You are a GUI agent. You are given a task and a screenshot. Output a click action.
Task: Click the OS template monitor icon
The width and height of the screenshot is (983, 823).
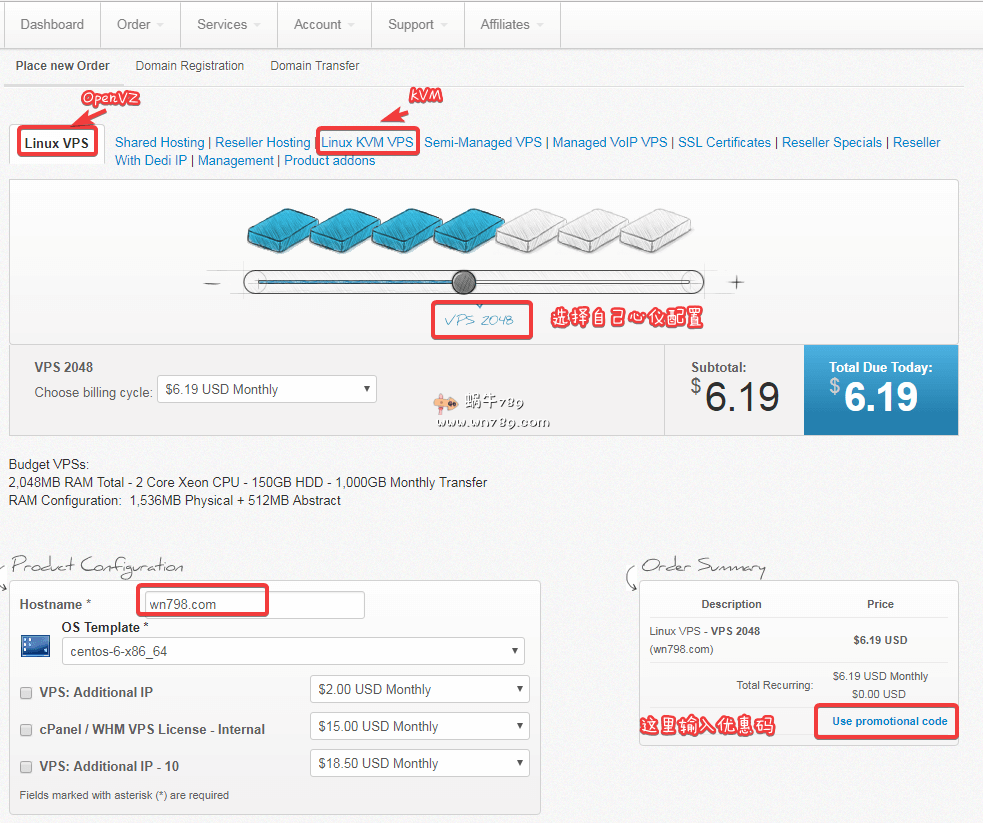(35, 645)
